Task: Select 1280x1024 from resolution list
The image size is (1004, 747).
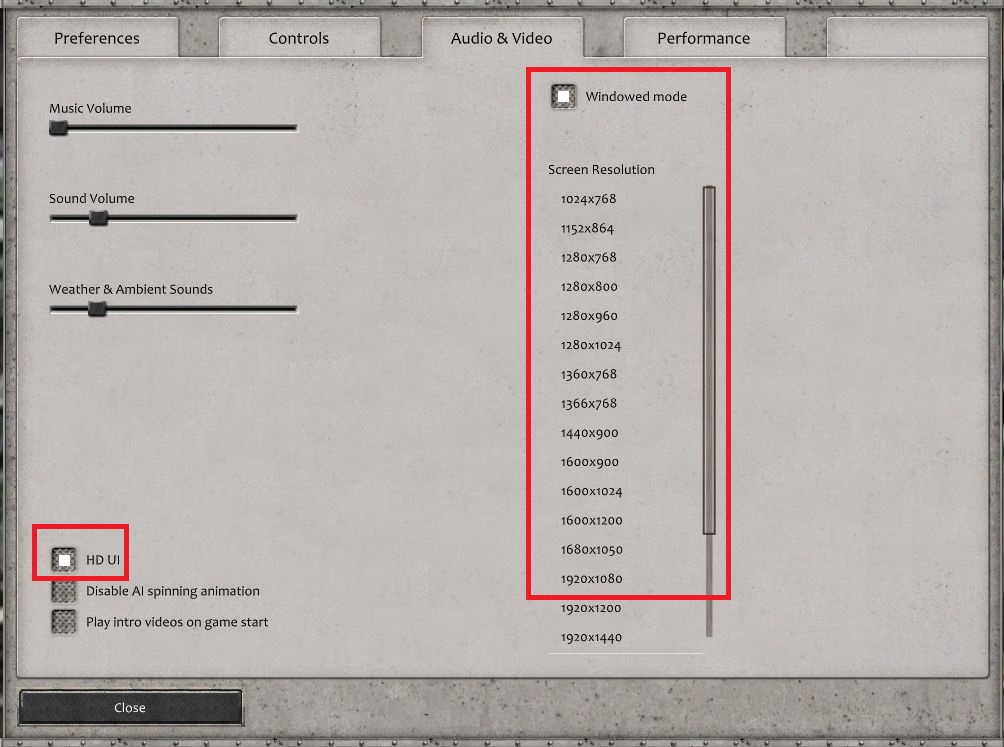Action: (590, 345)
